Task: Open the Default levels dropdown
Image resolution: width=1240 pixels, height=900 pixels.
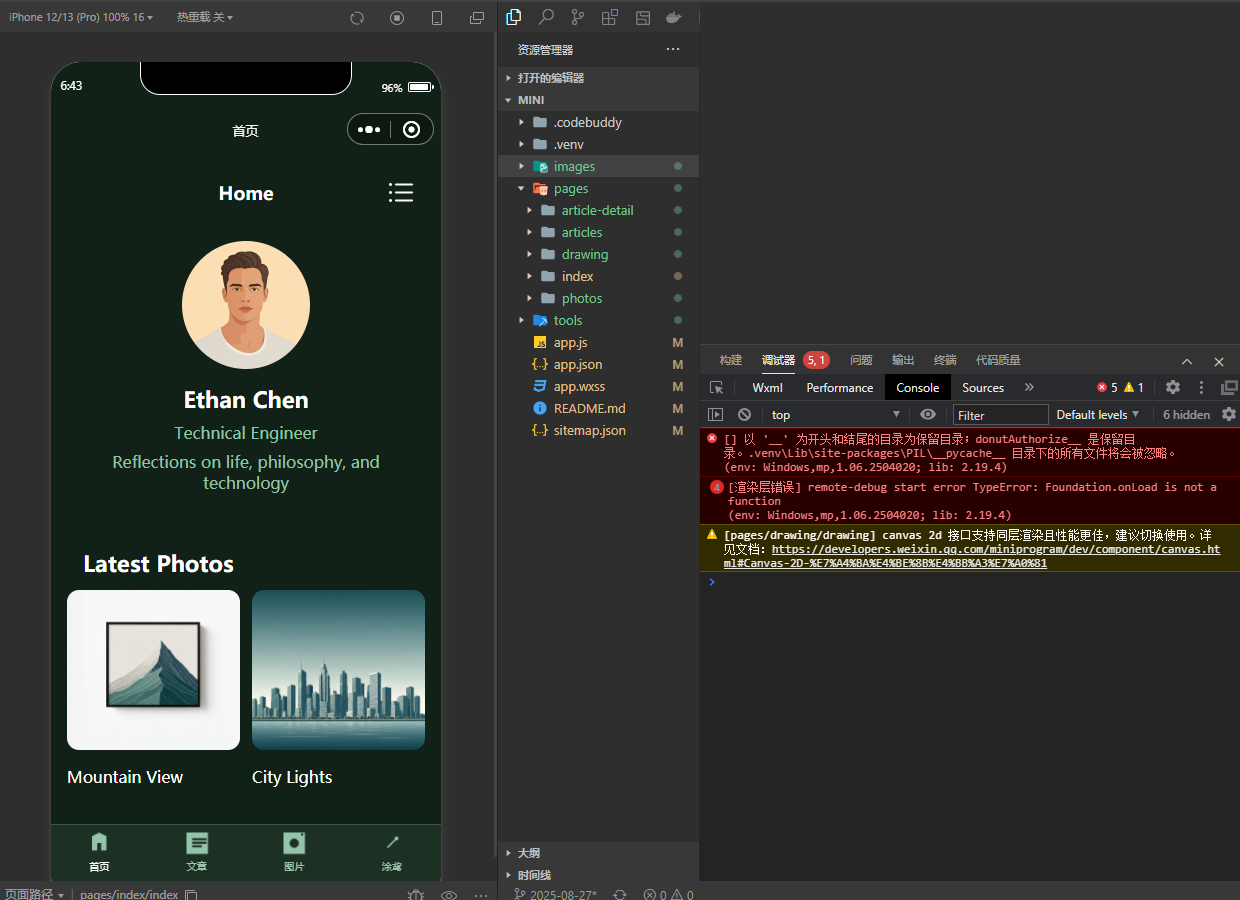Action: tap(1097, 414)
